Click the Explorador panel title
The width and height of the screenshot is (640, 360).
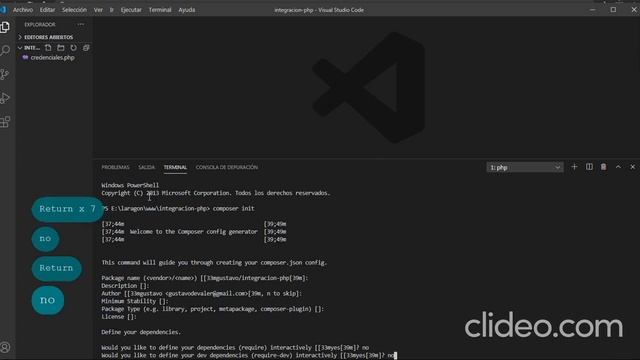point(40,24)
